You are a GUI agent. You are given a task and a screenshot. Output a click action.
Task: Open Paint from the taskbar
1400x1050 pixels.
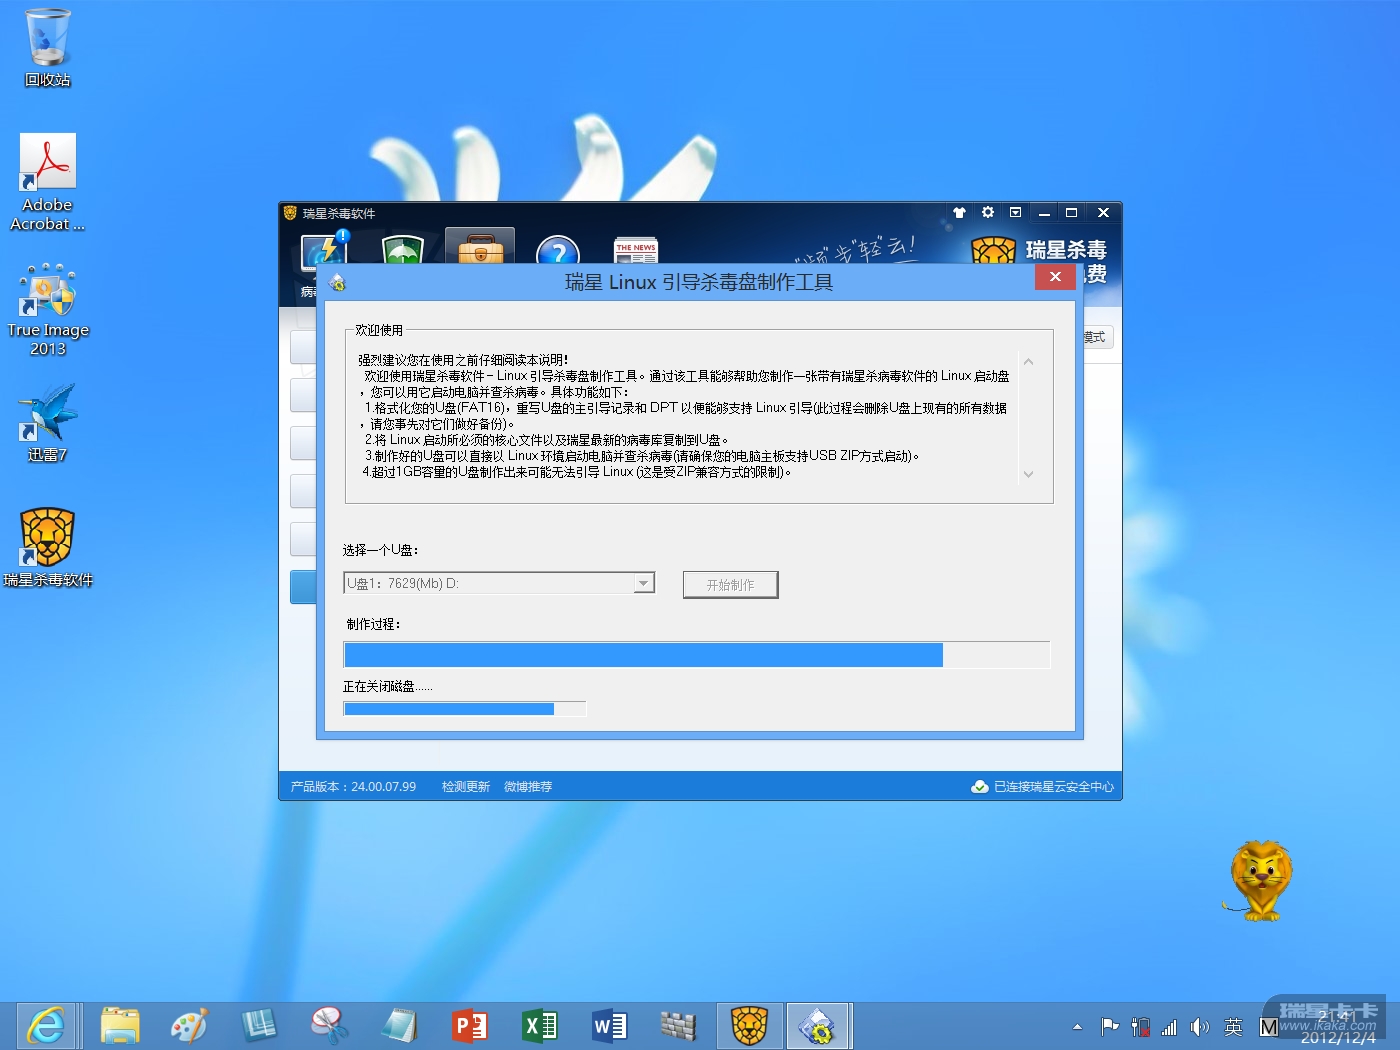pos(189,1026)
